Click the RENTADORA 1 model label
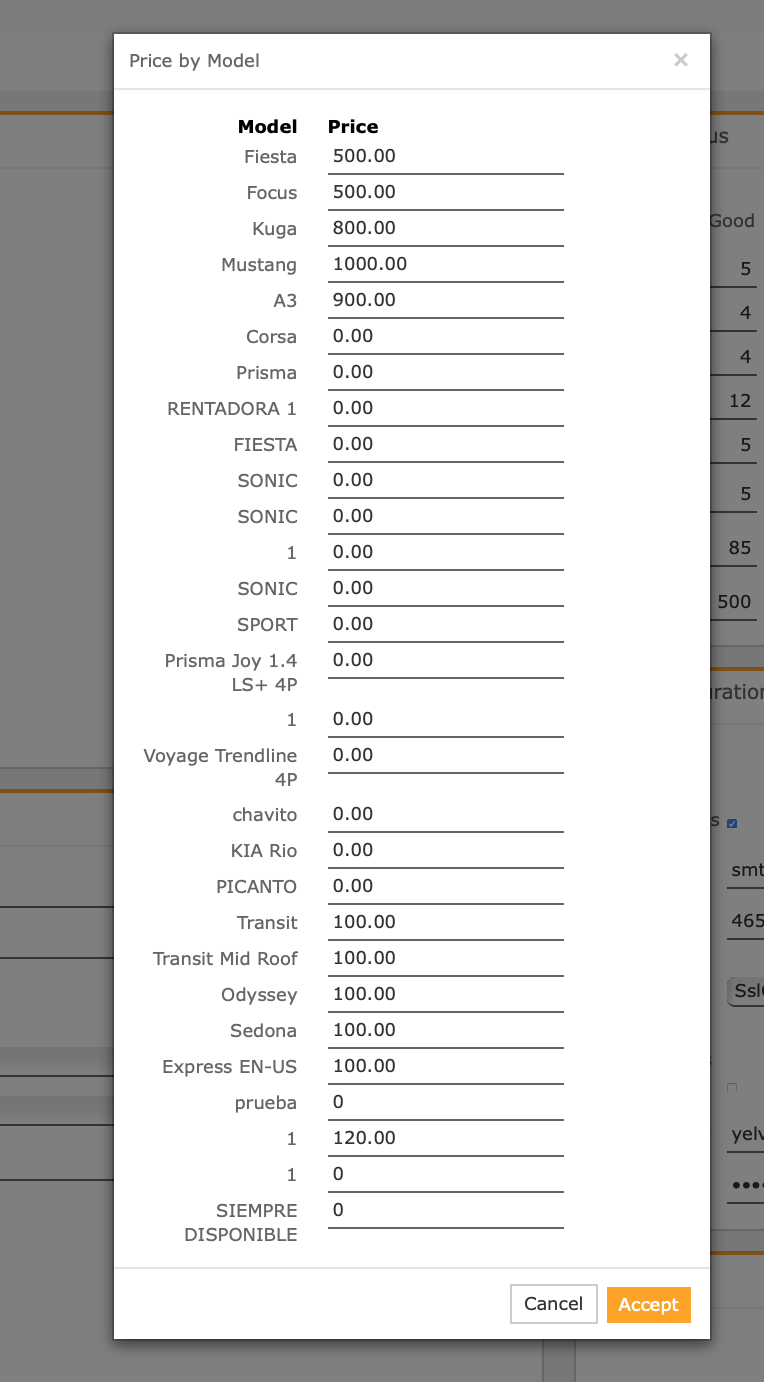 tap(232, 409)
